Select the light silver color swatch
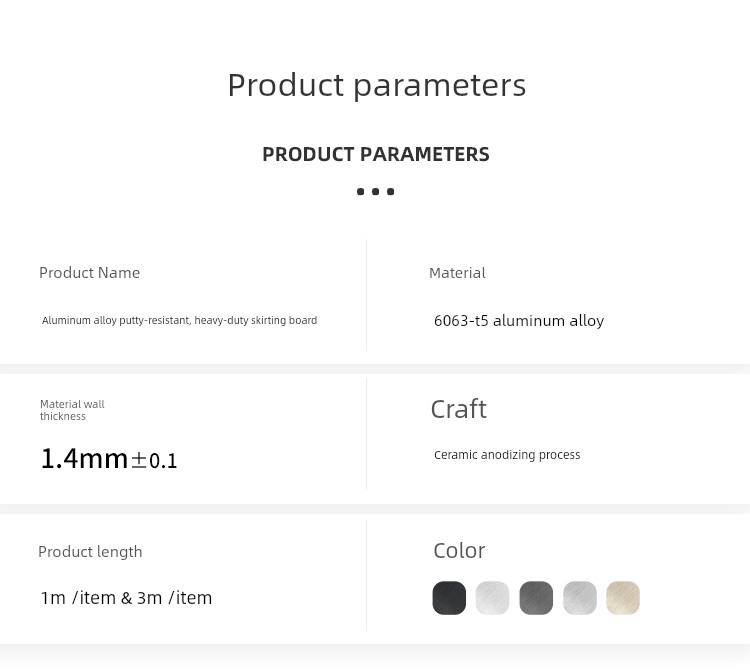 [493, 598]
